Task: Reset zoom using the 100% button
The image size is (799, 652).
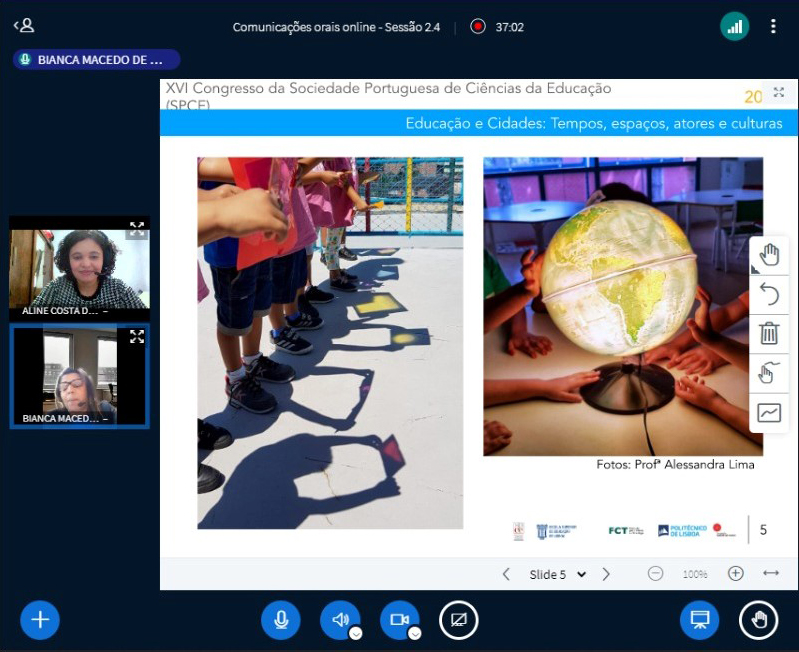Action: point(695,574)
